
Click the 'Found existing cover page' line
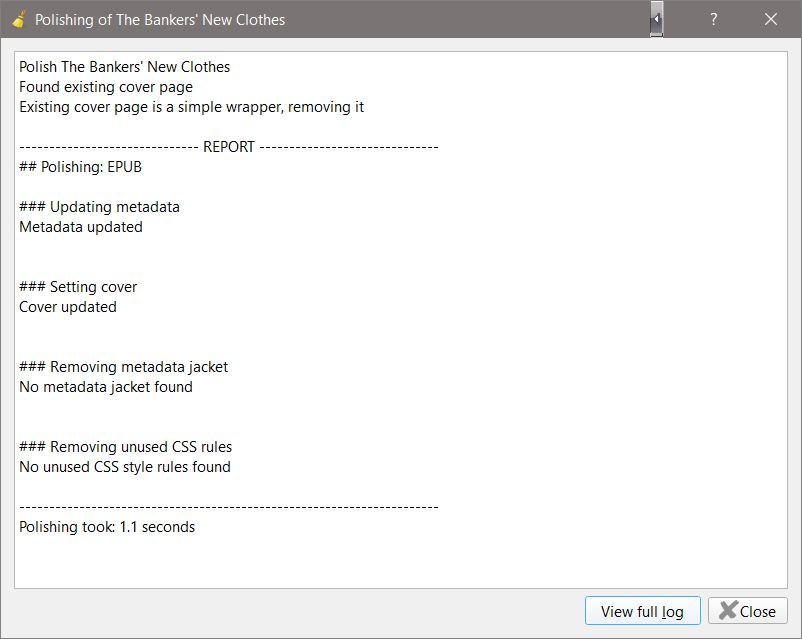coord(106,87)
